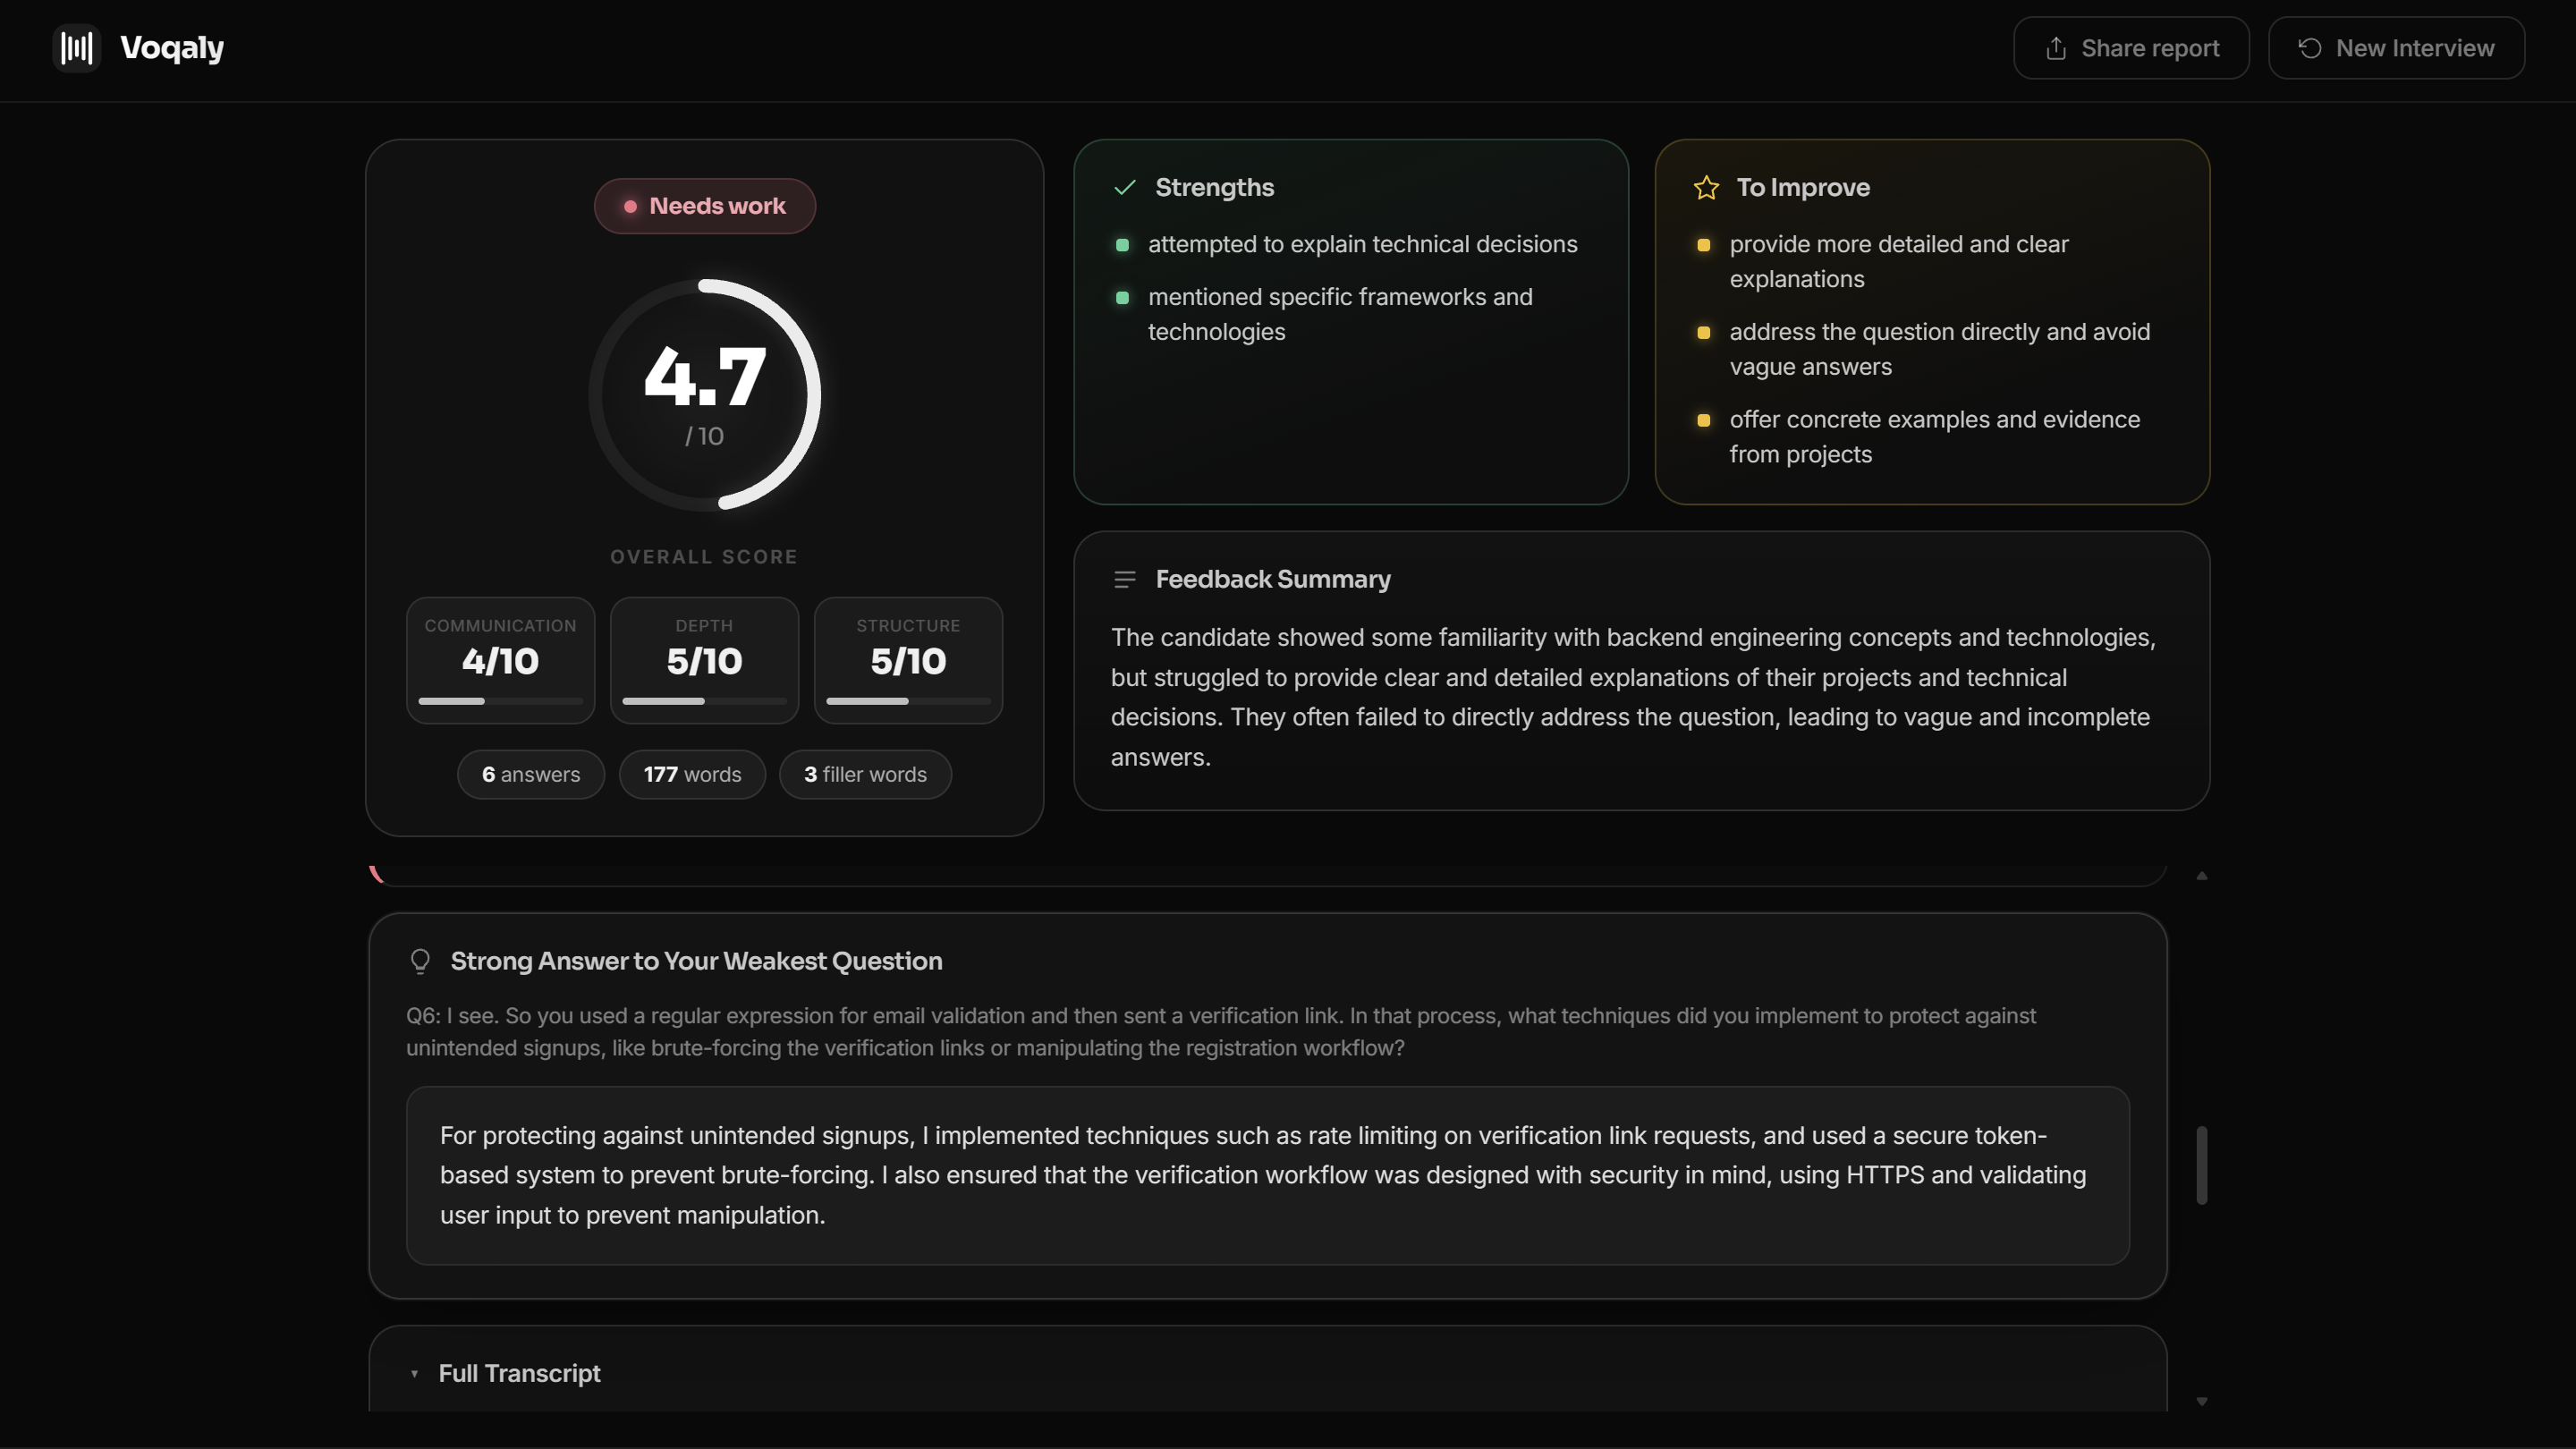The image size is (2576, 1449).
Task: Click the Voqaly brand name
Action: tap(172, 48)
